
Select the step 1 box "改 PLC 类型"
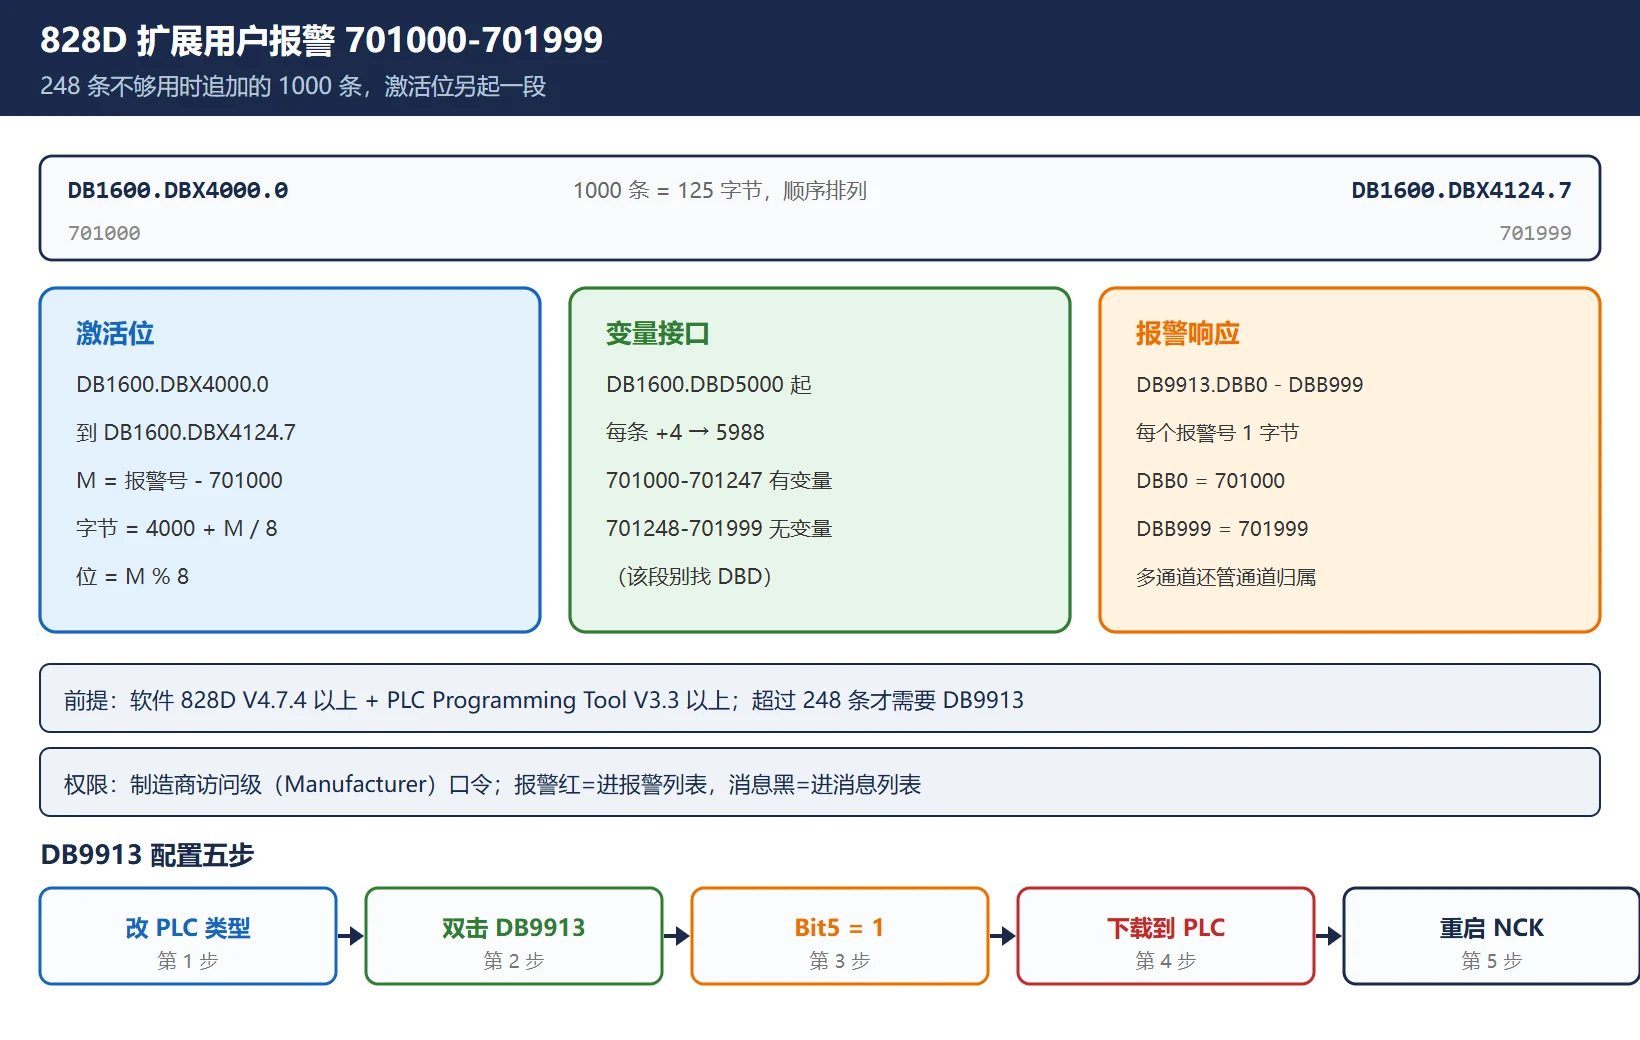tap(188, 936)
